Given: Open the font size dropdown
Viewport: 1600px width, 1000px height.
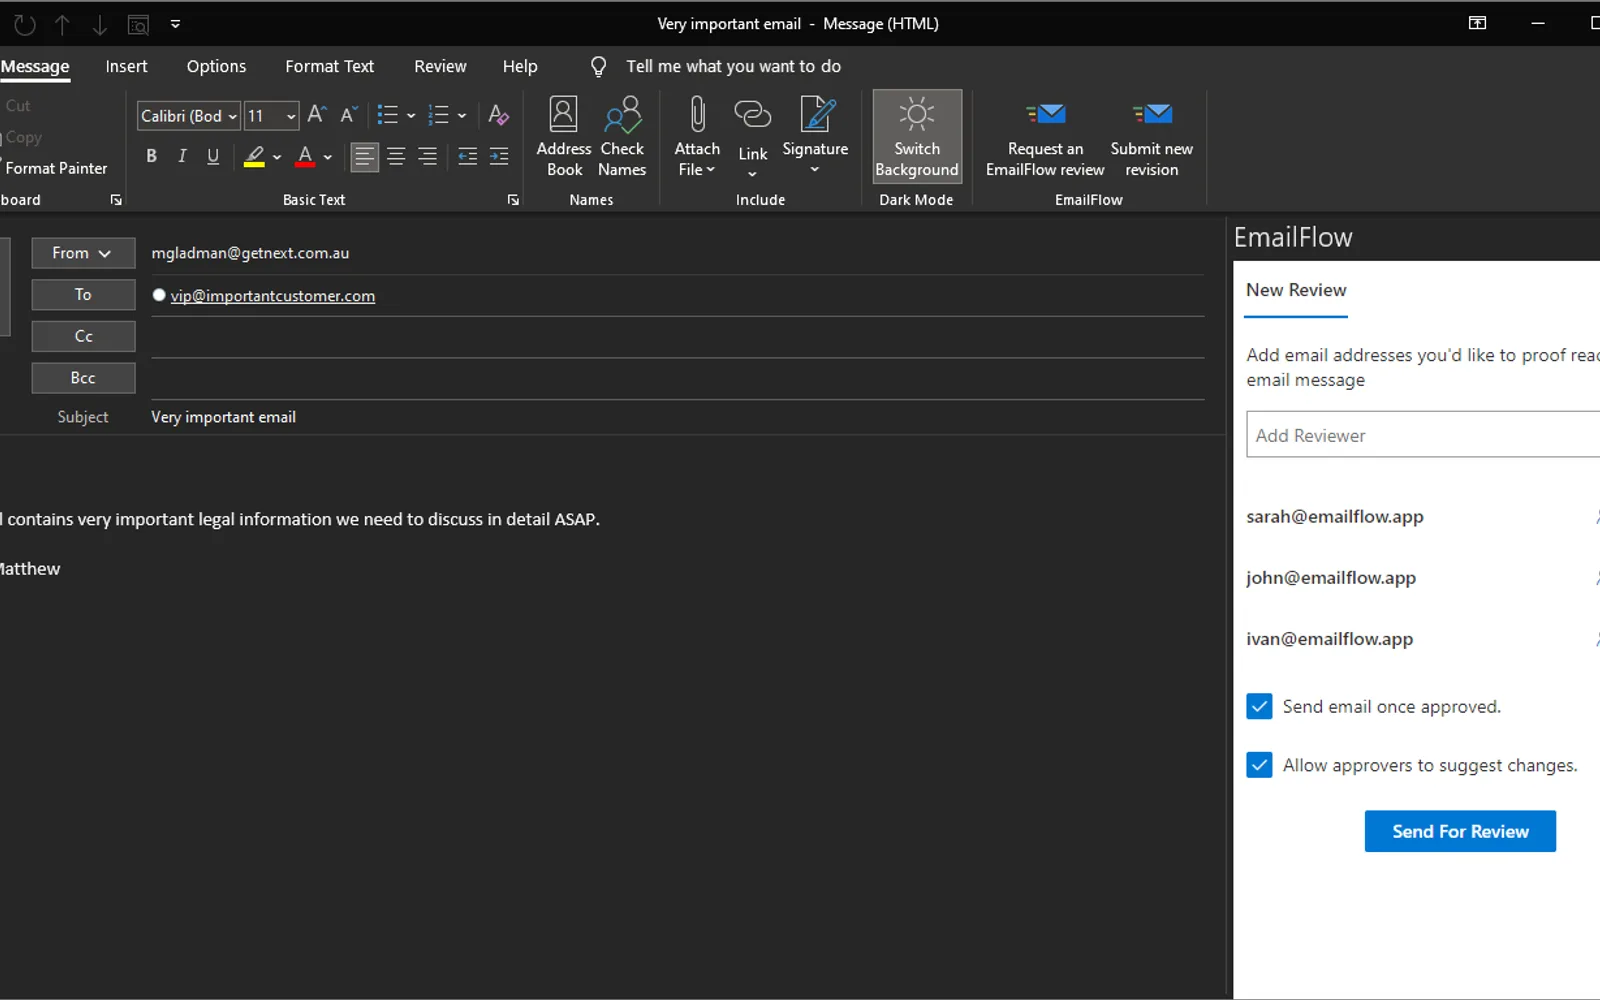Looking at the screenshot, I should (x=291, y=116).
